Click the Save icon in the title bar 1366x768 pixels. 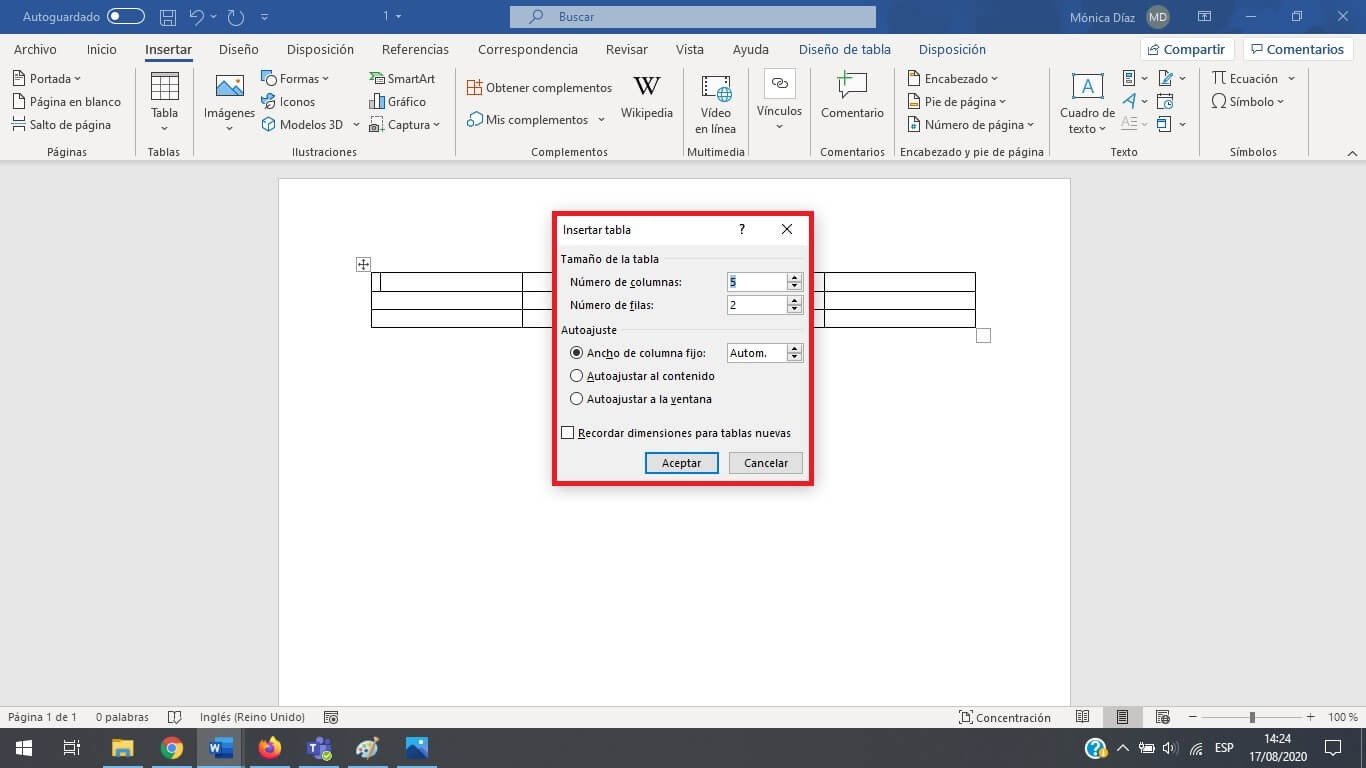click(168, 17)
